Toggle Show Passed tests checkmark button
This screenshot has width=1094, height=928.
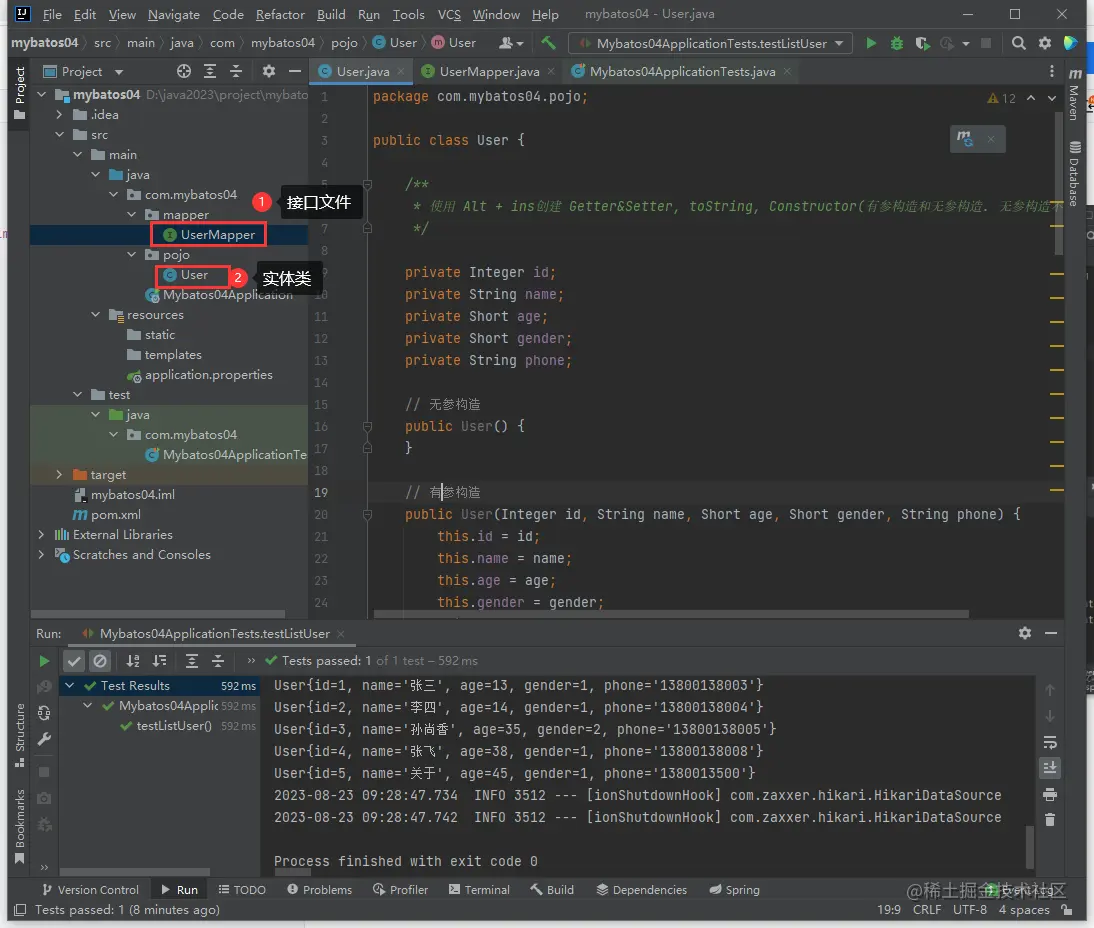74,661
